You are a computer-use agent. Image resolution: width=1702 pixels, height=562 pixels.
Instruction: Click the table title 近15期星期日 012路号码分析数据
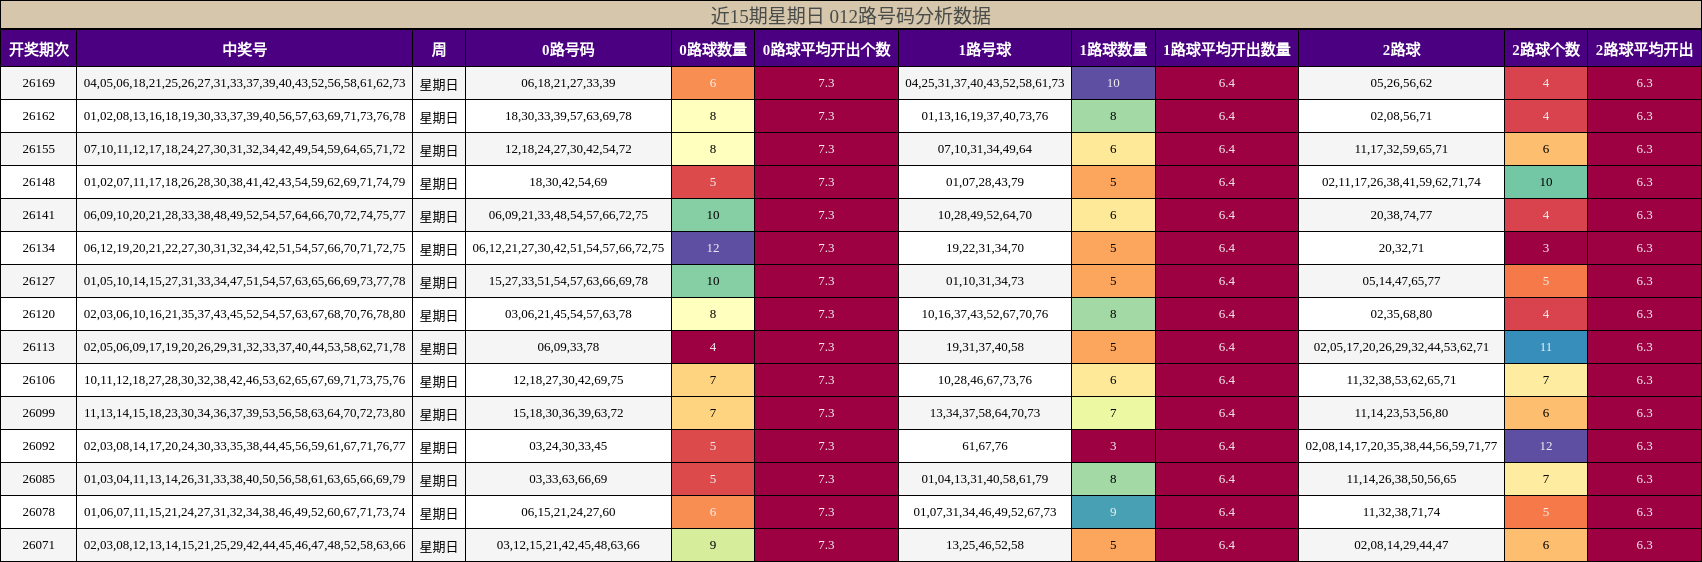click(x=850, y=15)
